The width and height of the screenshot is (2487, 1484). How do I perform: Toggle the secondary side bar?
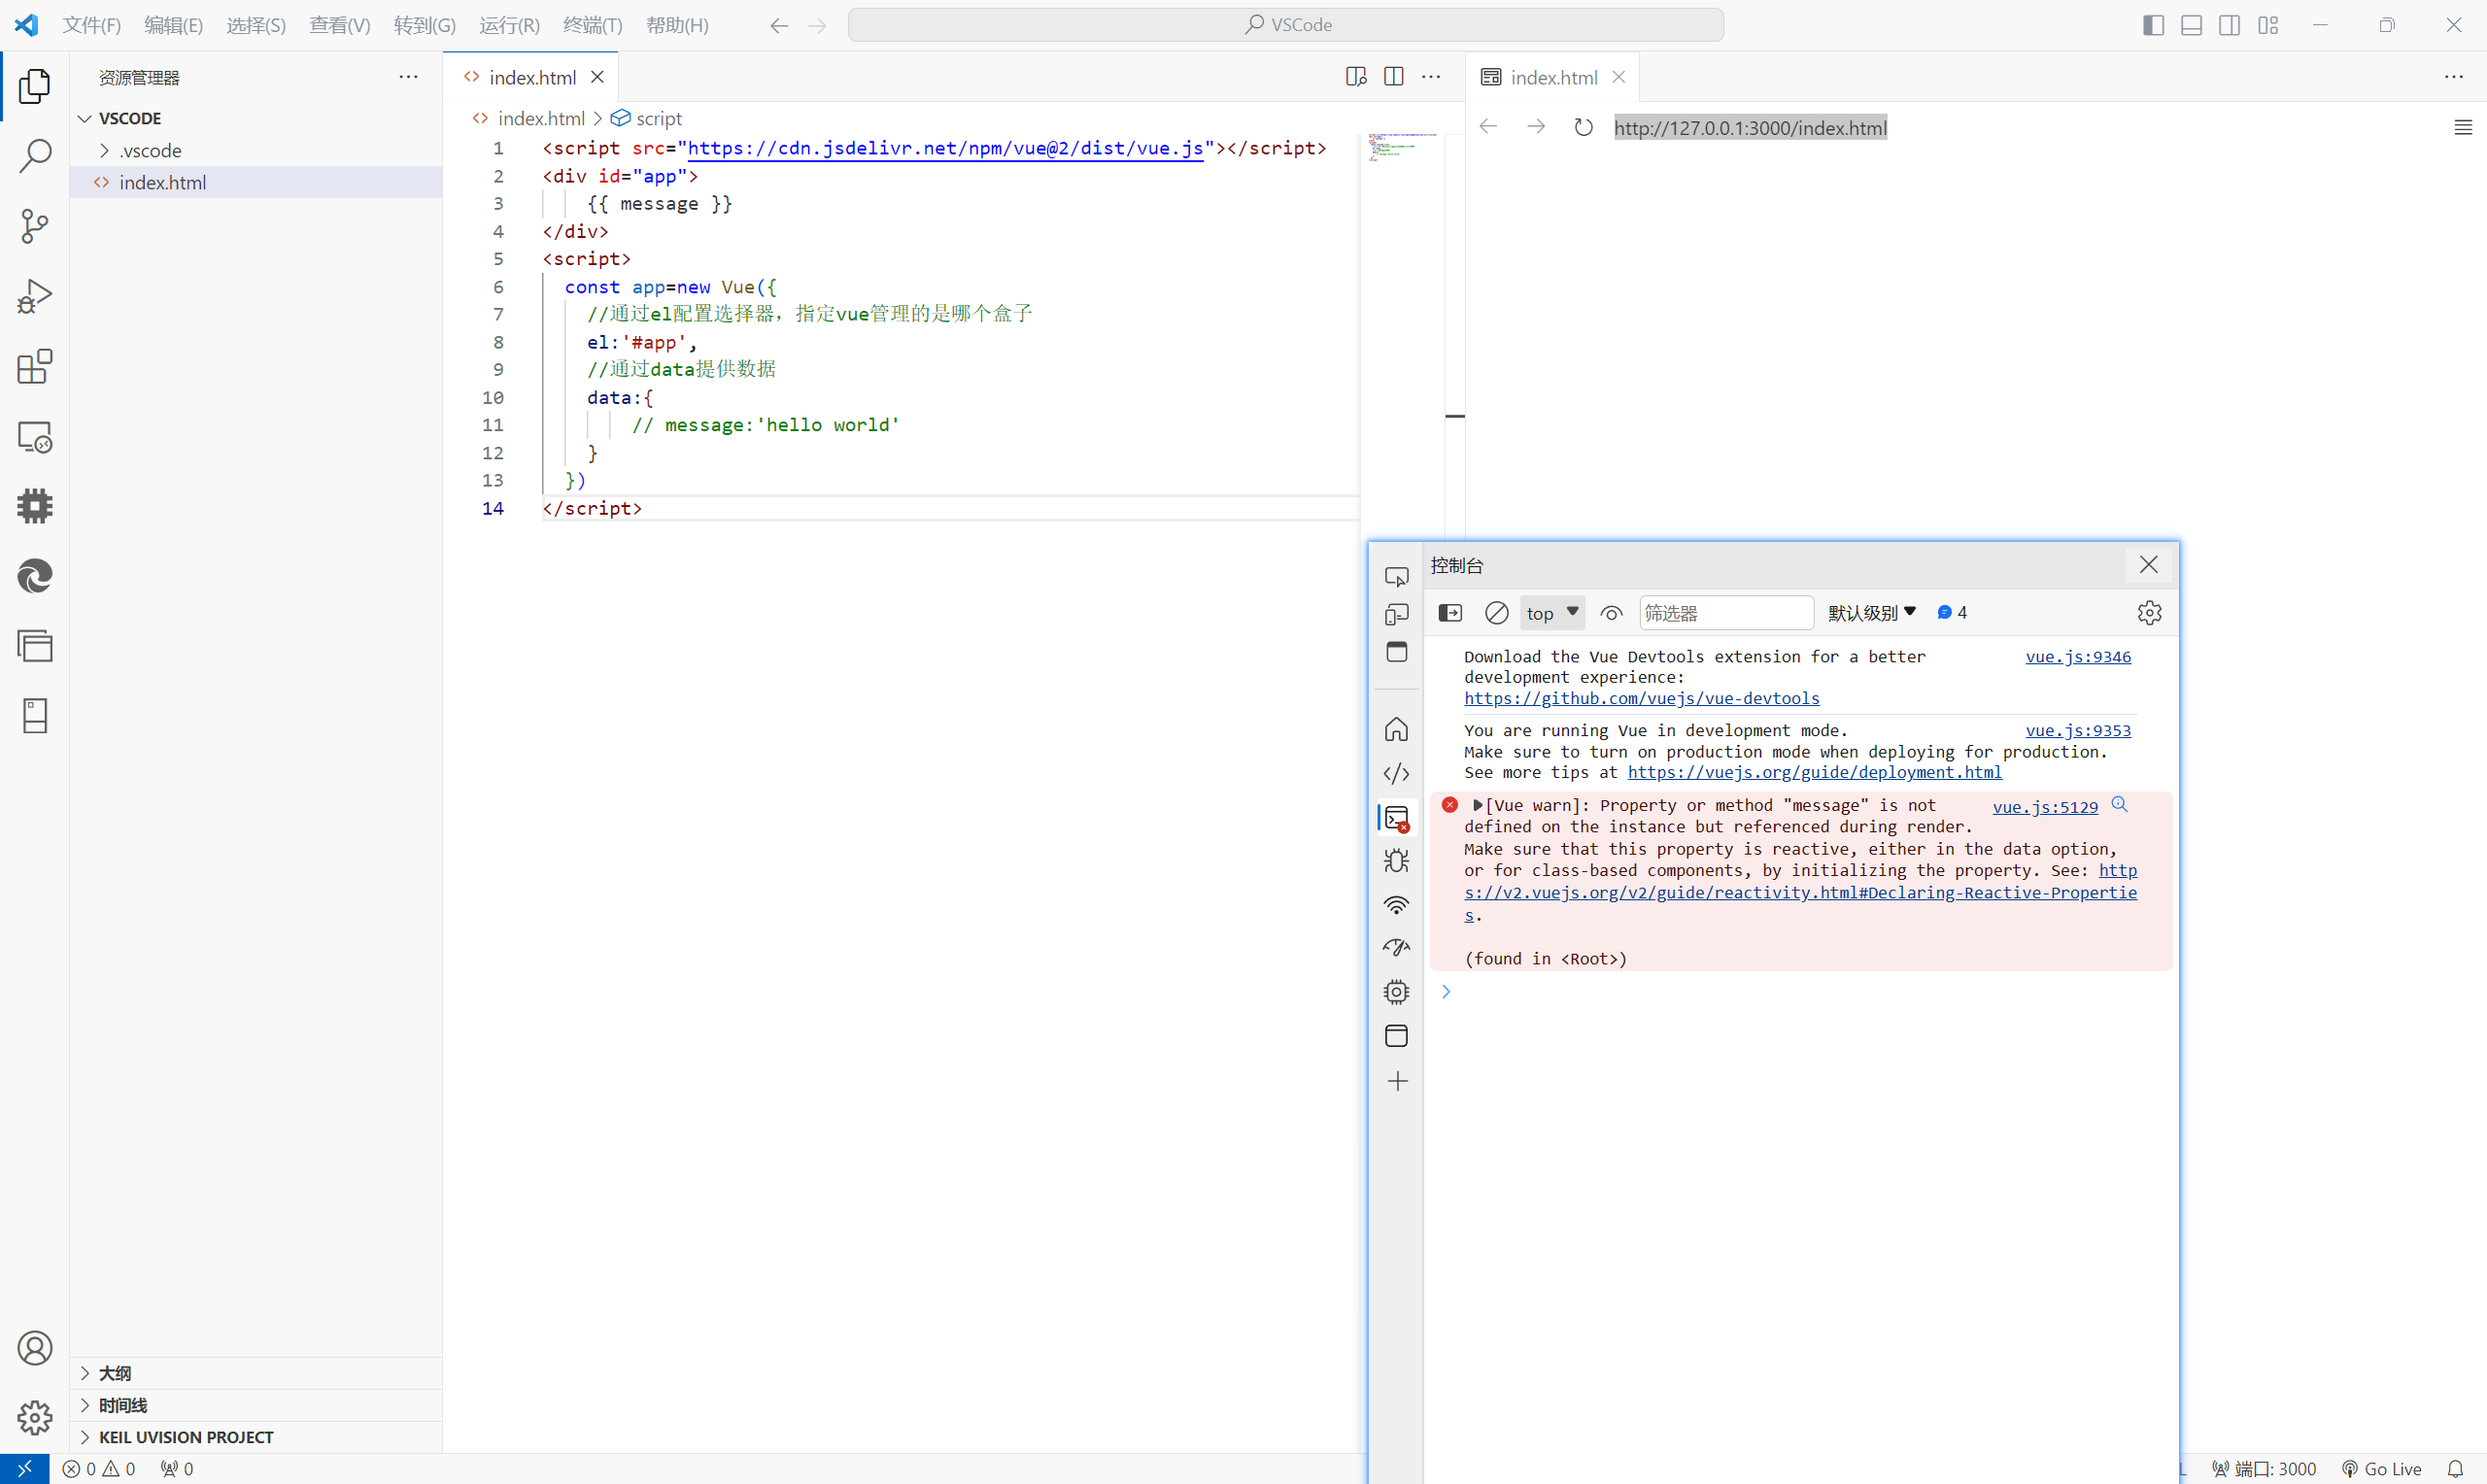tap(2230, 24)
